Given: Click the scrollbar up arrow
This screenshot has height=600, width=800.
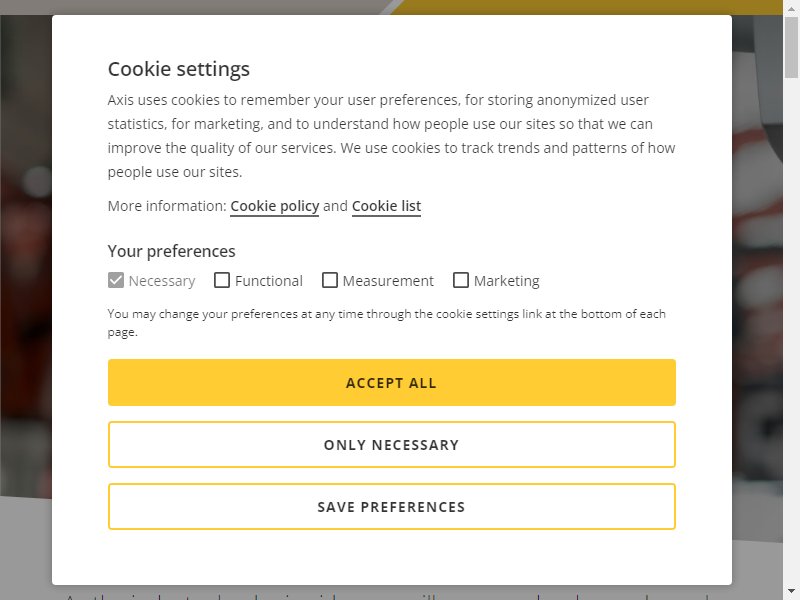Looking at the screenshot, I should 791,7.
